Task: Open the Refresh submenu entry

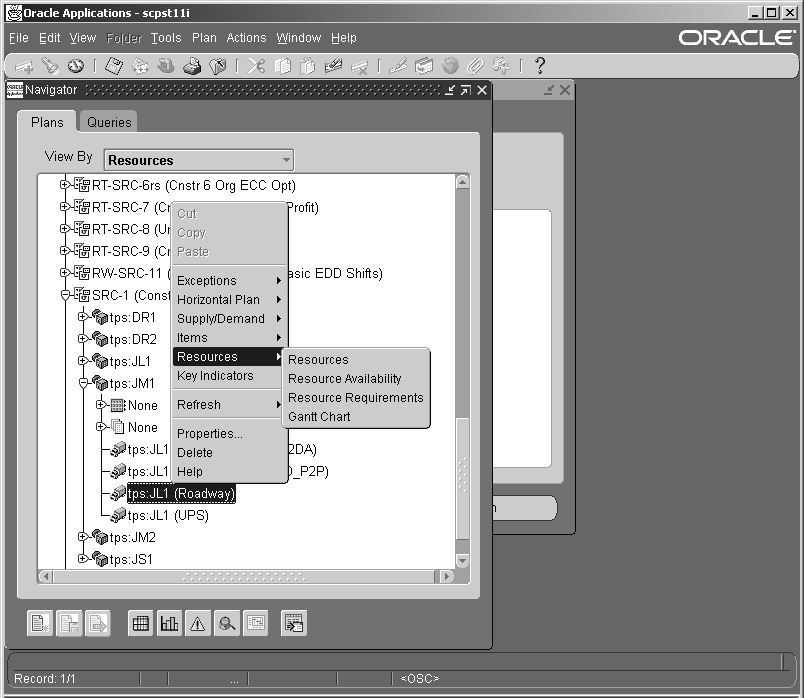Action: [229, 405]
